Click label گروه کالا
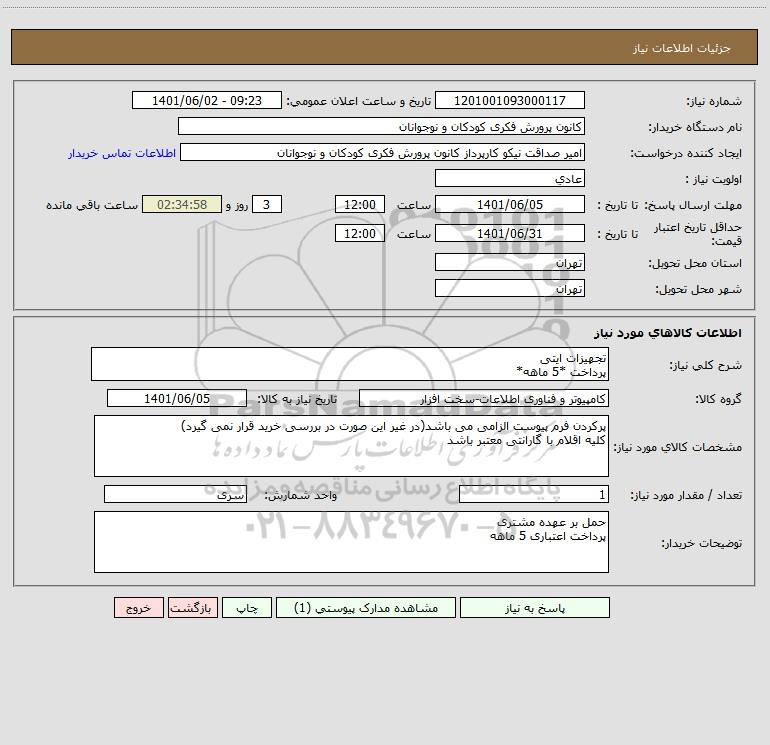 pos(718,399)
